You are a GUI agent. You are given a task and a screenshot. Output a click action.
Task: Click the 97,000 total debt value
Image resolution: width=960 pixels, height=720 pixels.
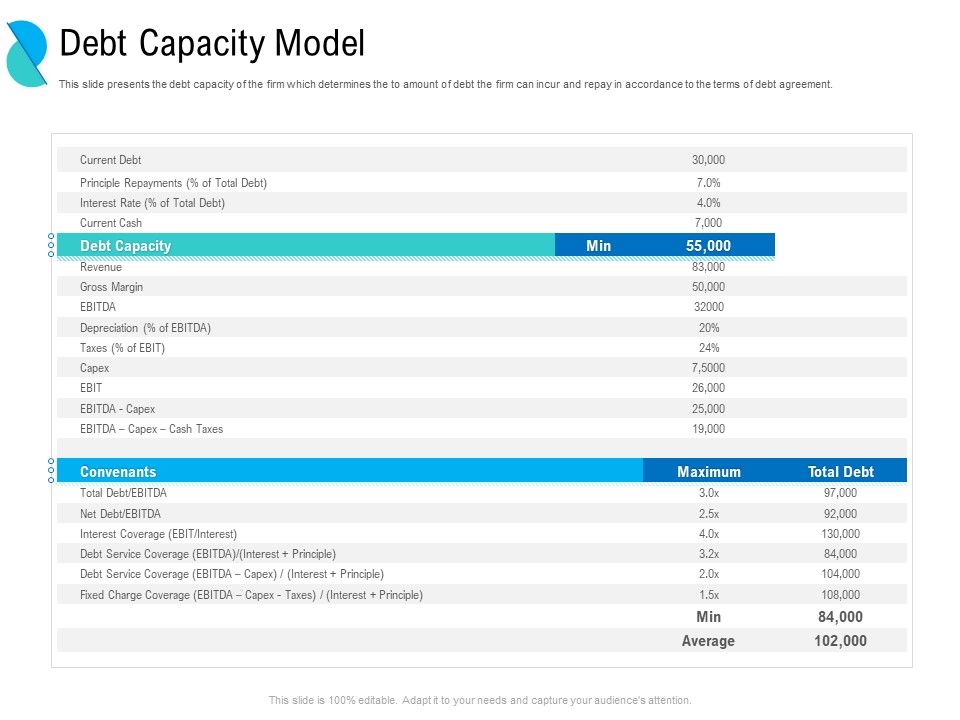tap(841, 493)
